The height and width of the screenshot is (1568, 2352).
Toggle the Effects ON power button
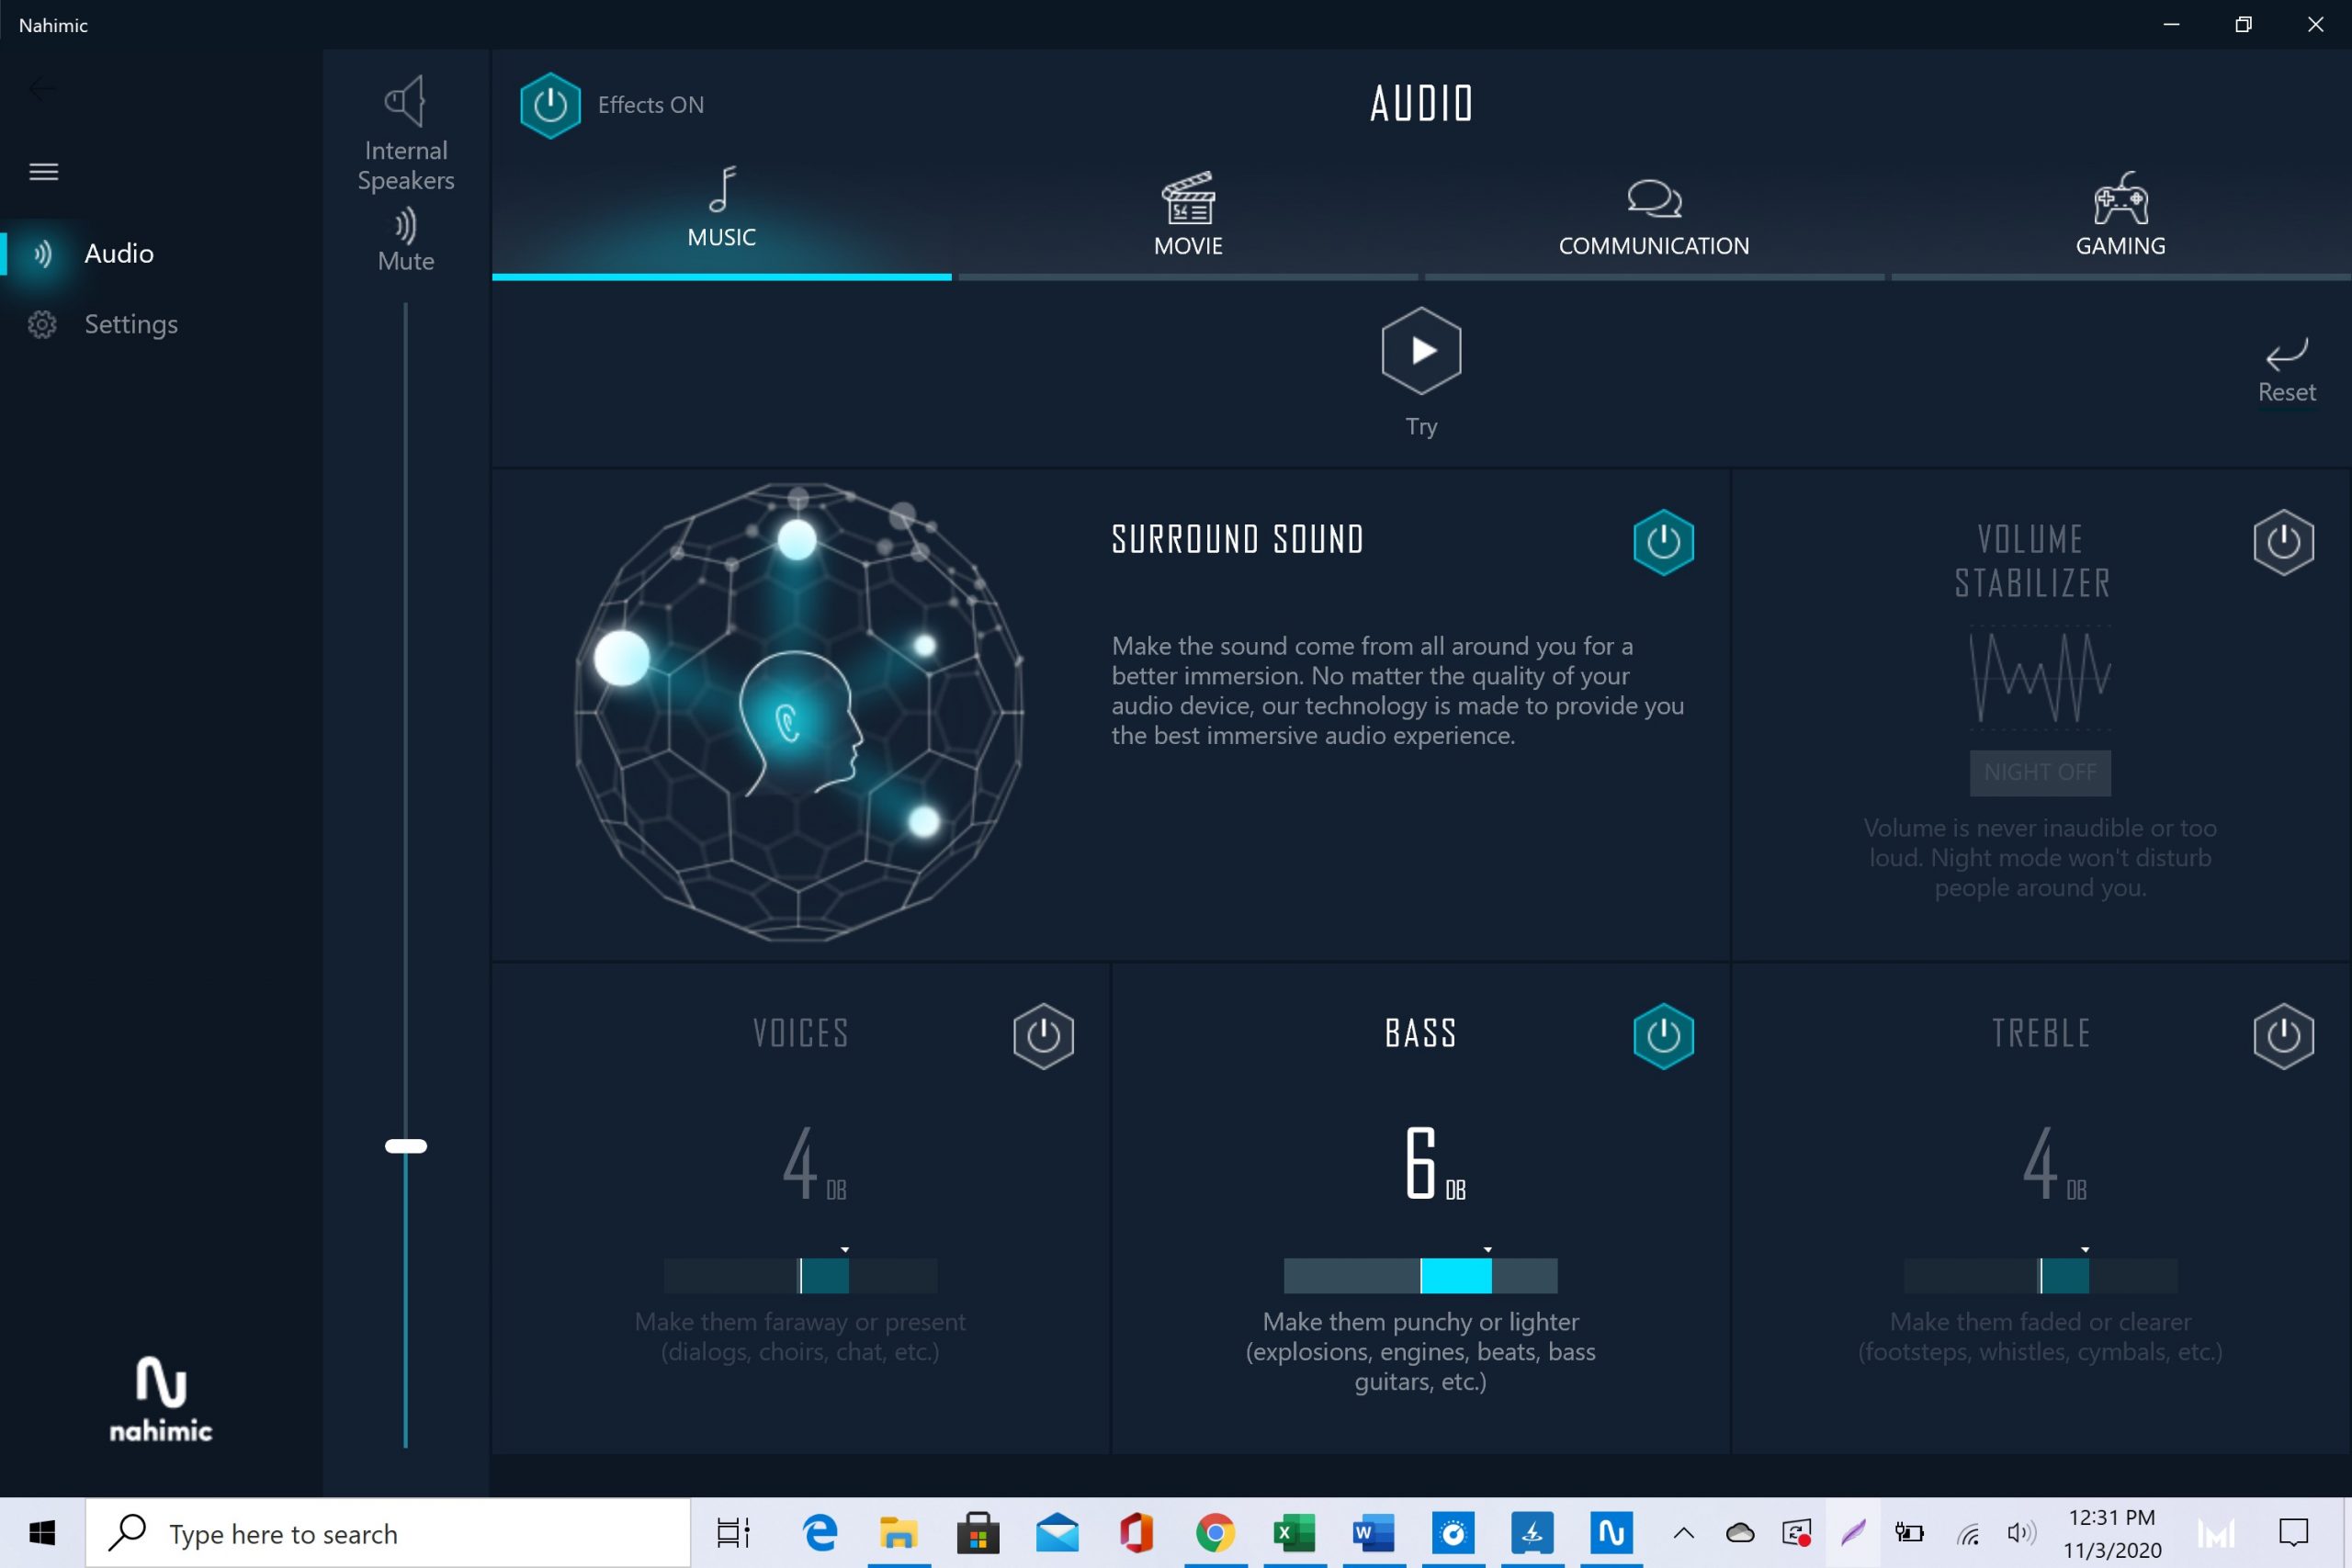550,105
